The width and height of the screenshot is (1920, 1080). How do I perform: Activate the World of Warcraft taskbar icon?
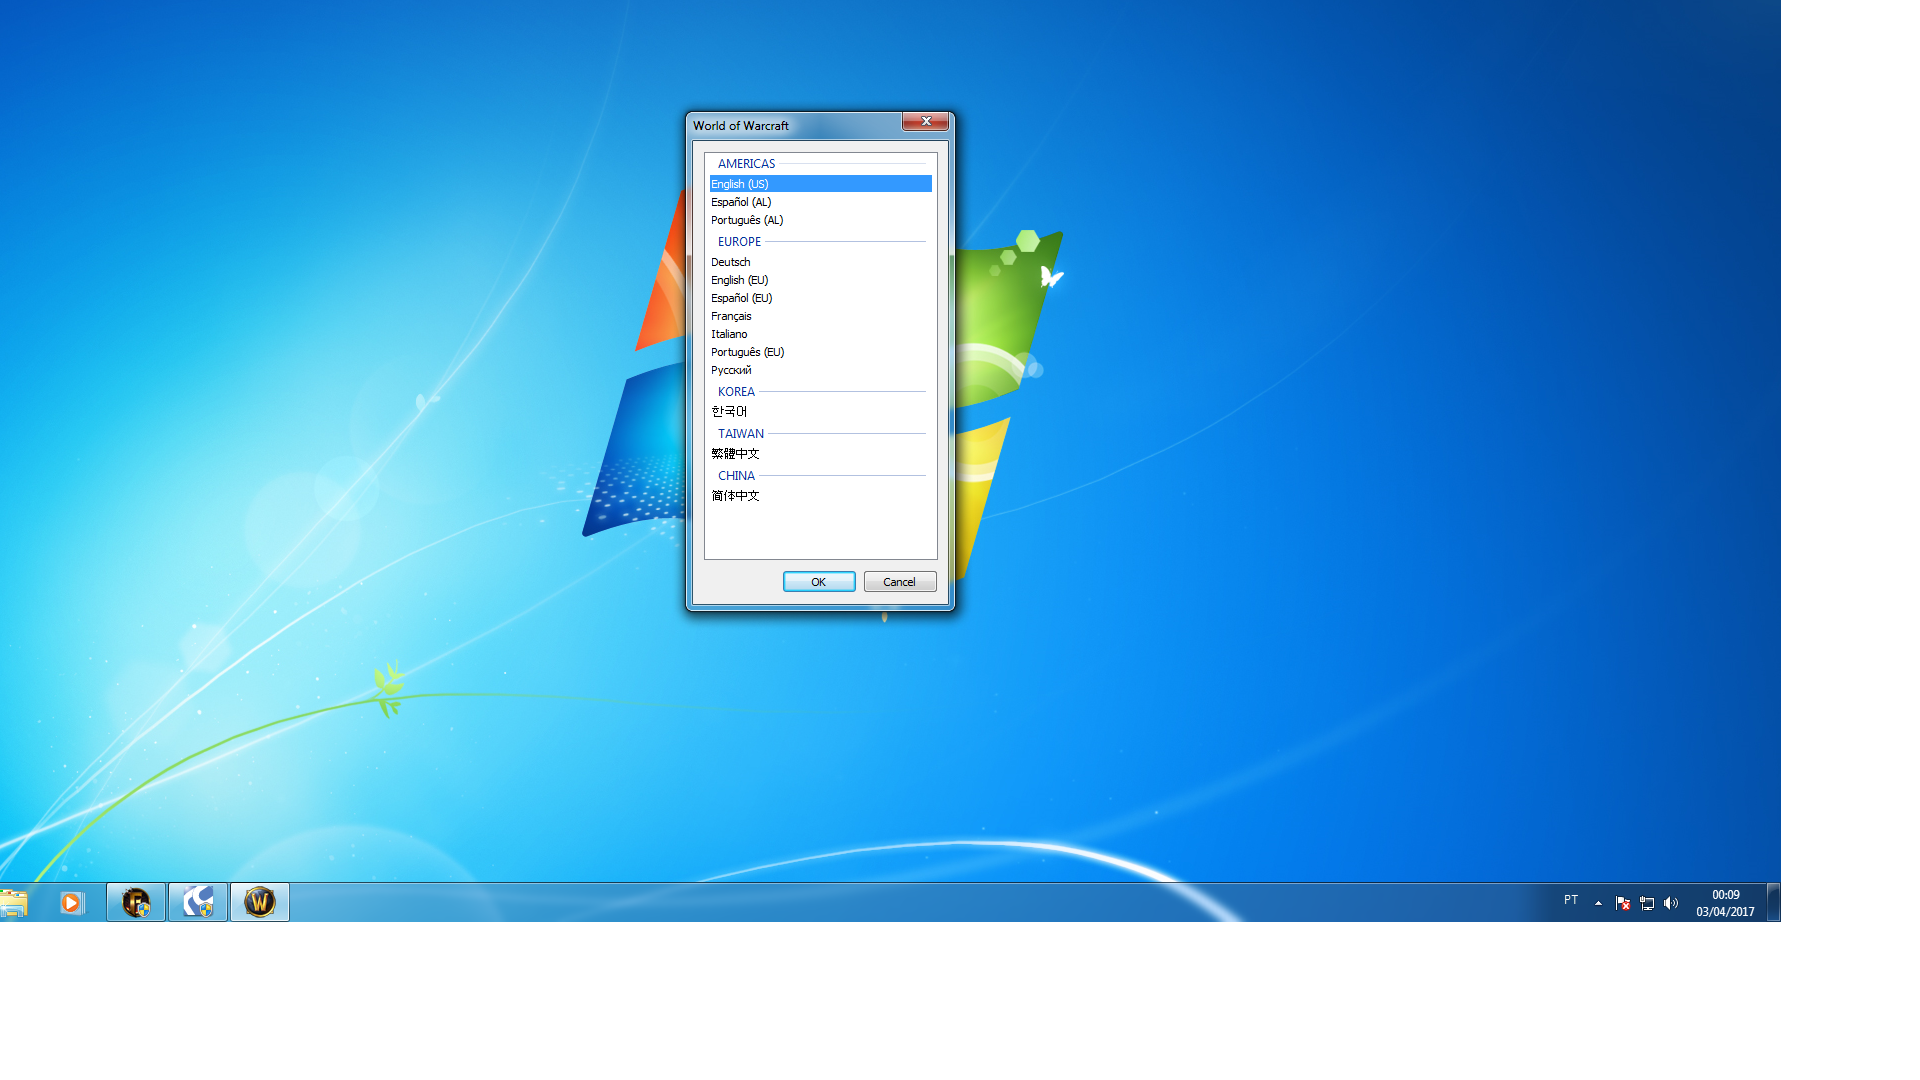(x=260, y=903)
